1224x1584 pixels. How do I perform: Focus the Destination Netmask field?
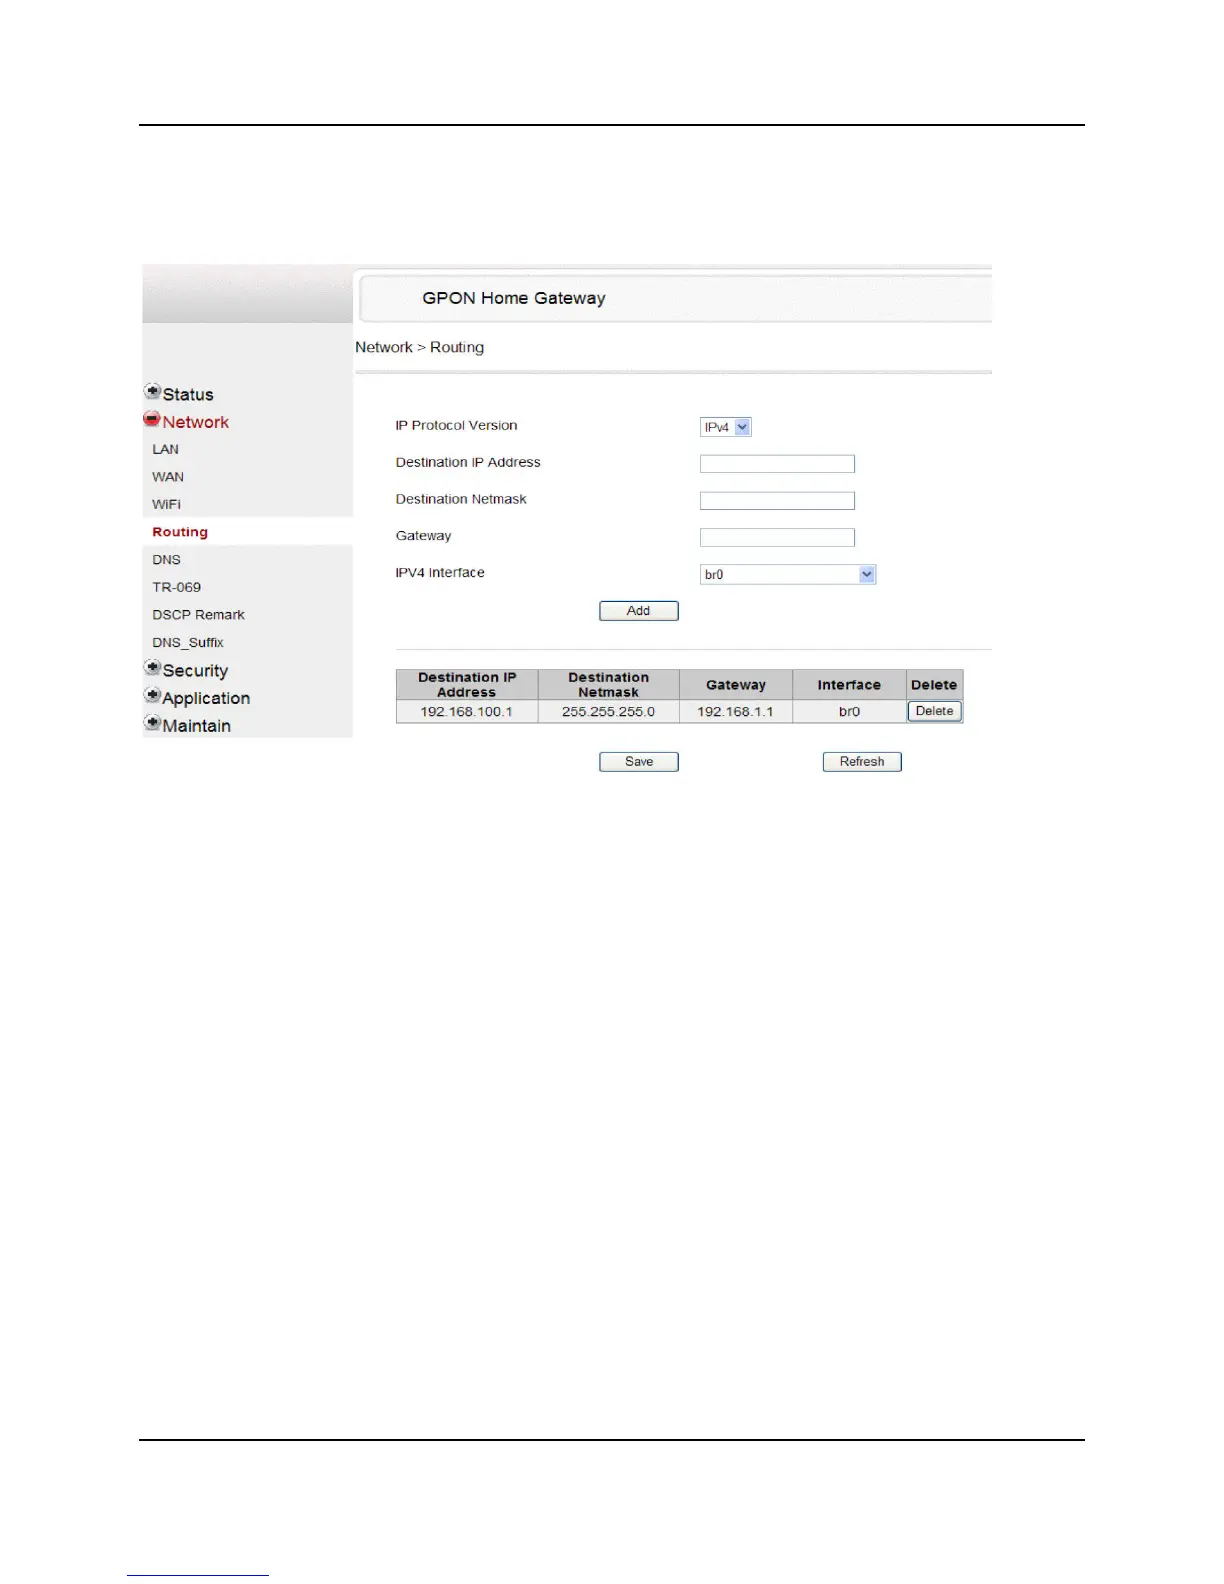(777, 501)
